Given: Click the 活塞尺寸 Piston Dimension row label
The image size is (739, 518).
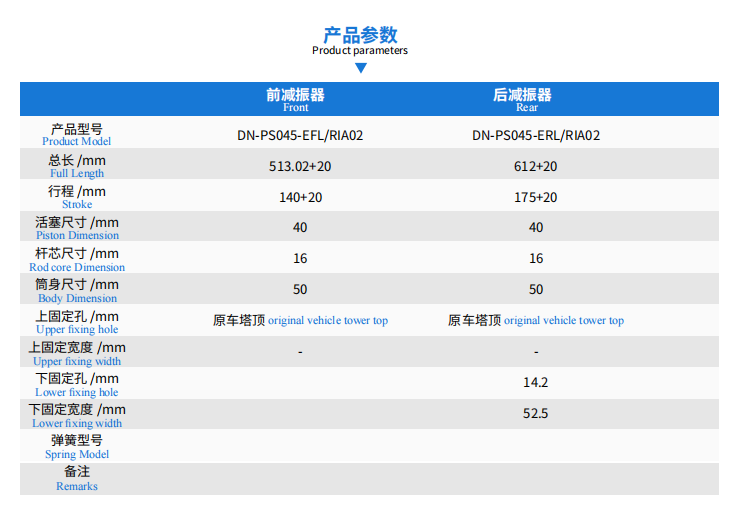Looking at the screenshot, I should 77,228.
